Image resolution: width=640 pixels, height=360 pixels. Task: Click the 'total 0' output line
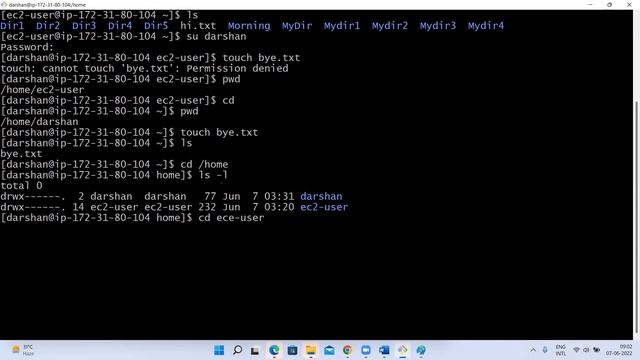[x=21, y=186]
